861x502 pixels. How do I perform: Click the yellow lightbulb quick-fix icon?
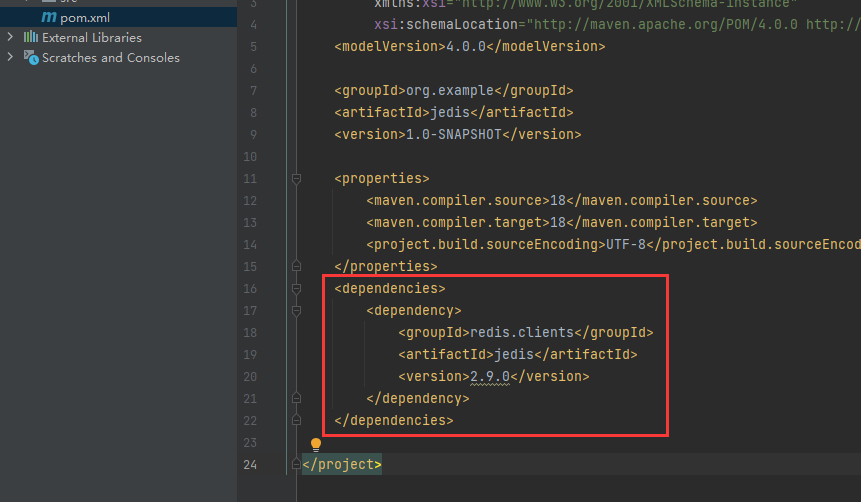point(316,444)
